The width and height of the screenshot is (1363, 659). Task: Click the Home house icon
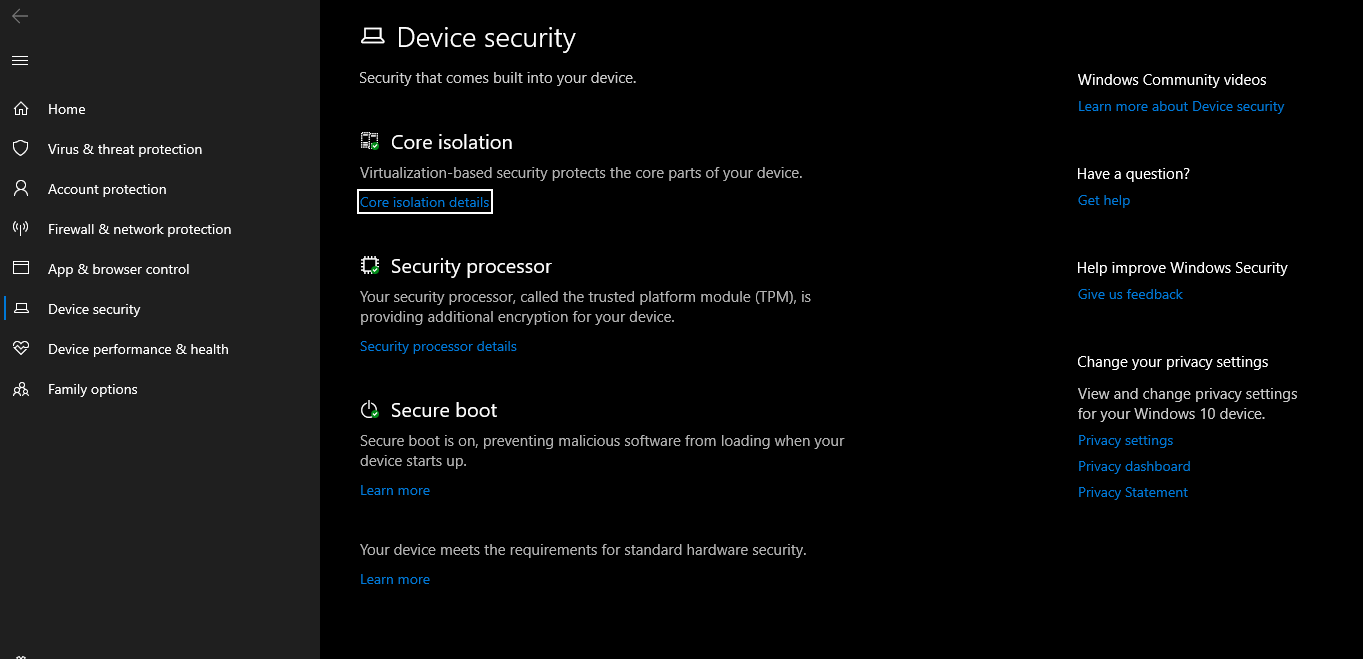point(20,109)
